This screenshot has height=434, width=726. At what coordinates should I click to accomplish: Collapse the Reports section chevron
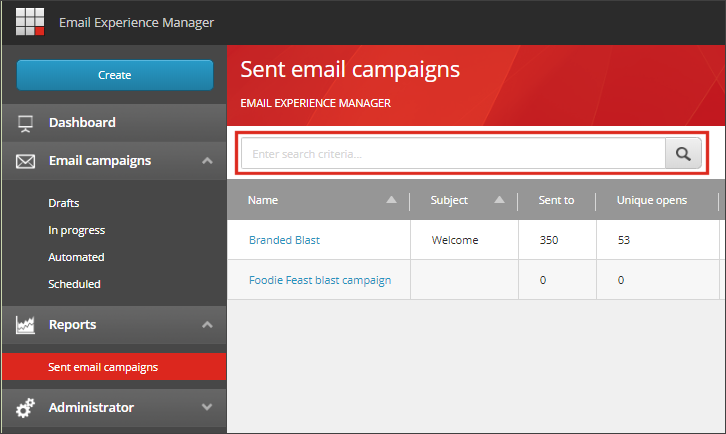click(207, 325)
